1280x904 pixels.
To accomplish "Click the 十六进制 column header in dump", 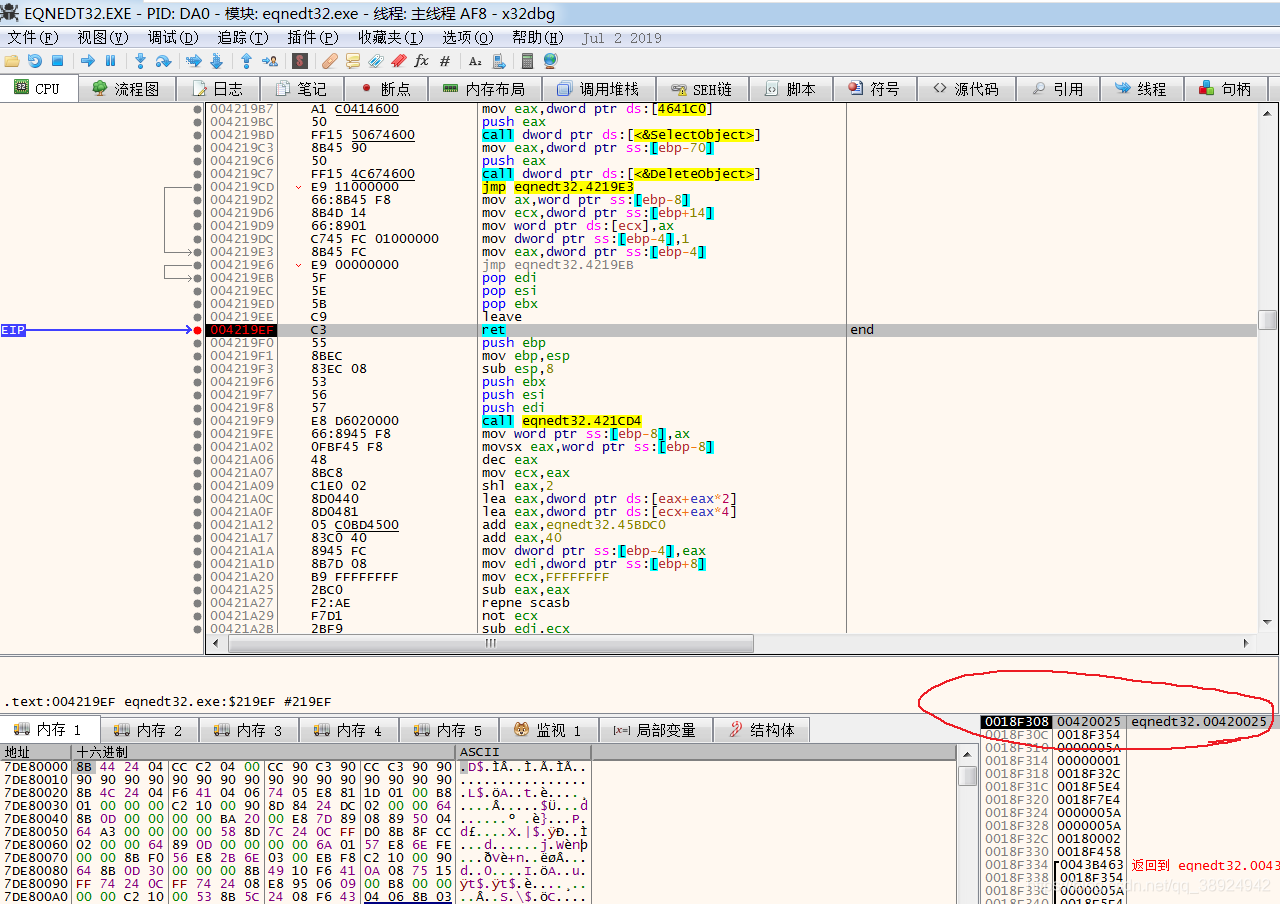I will click(264, 752).
